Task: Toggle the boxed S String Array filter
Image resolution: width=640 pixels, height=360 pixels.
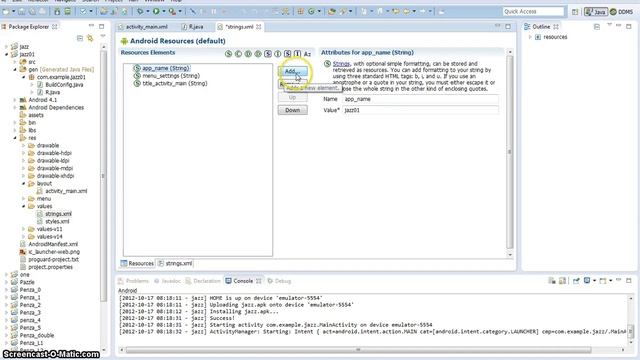Action: click(x=287, y=53)
